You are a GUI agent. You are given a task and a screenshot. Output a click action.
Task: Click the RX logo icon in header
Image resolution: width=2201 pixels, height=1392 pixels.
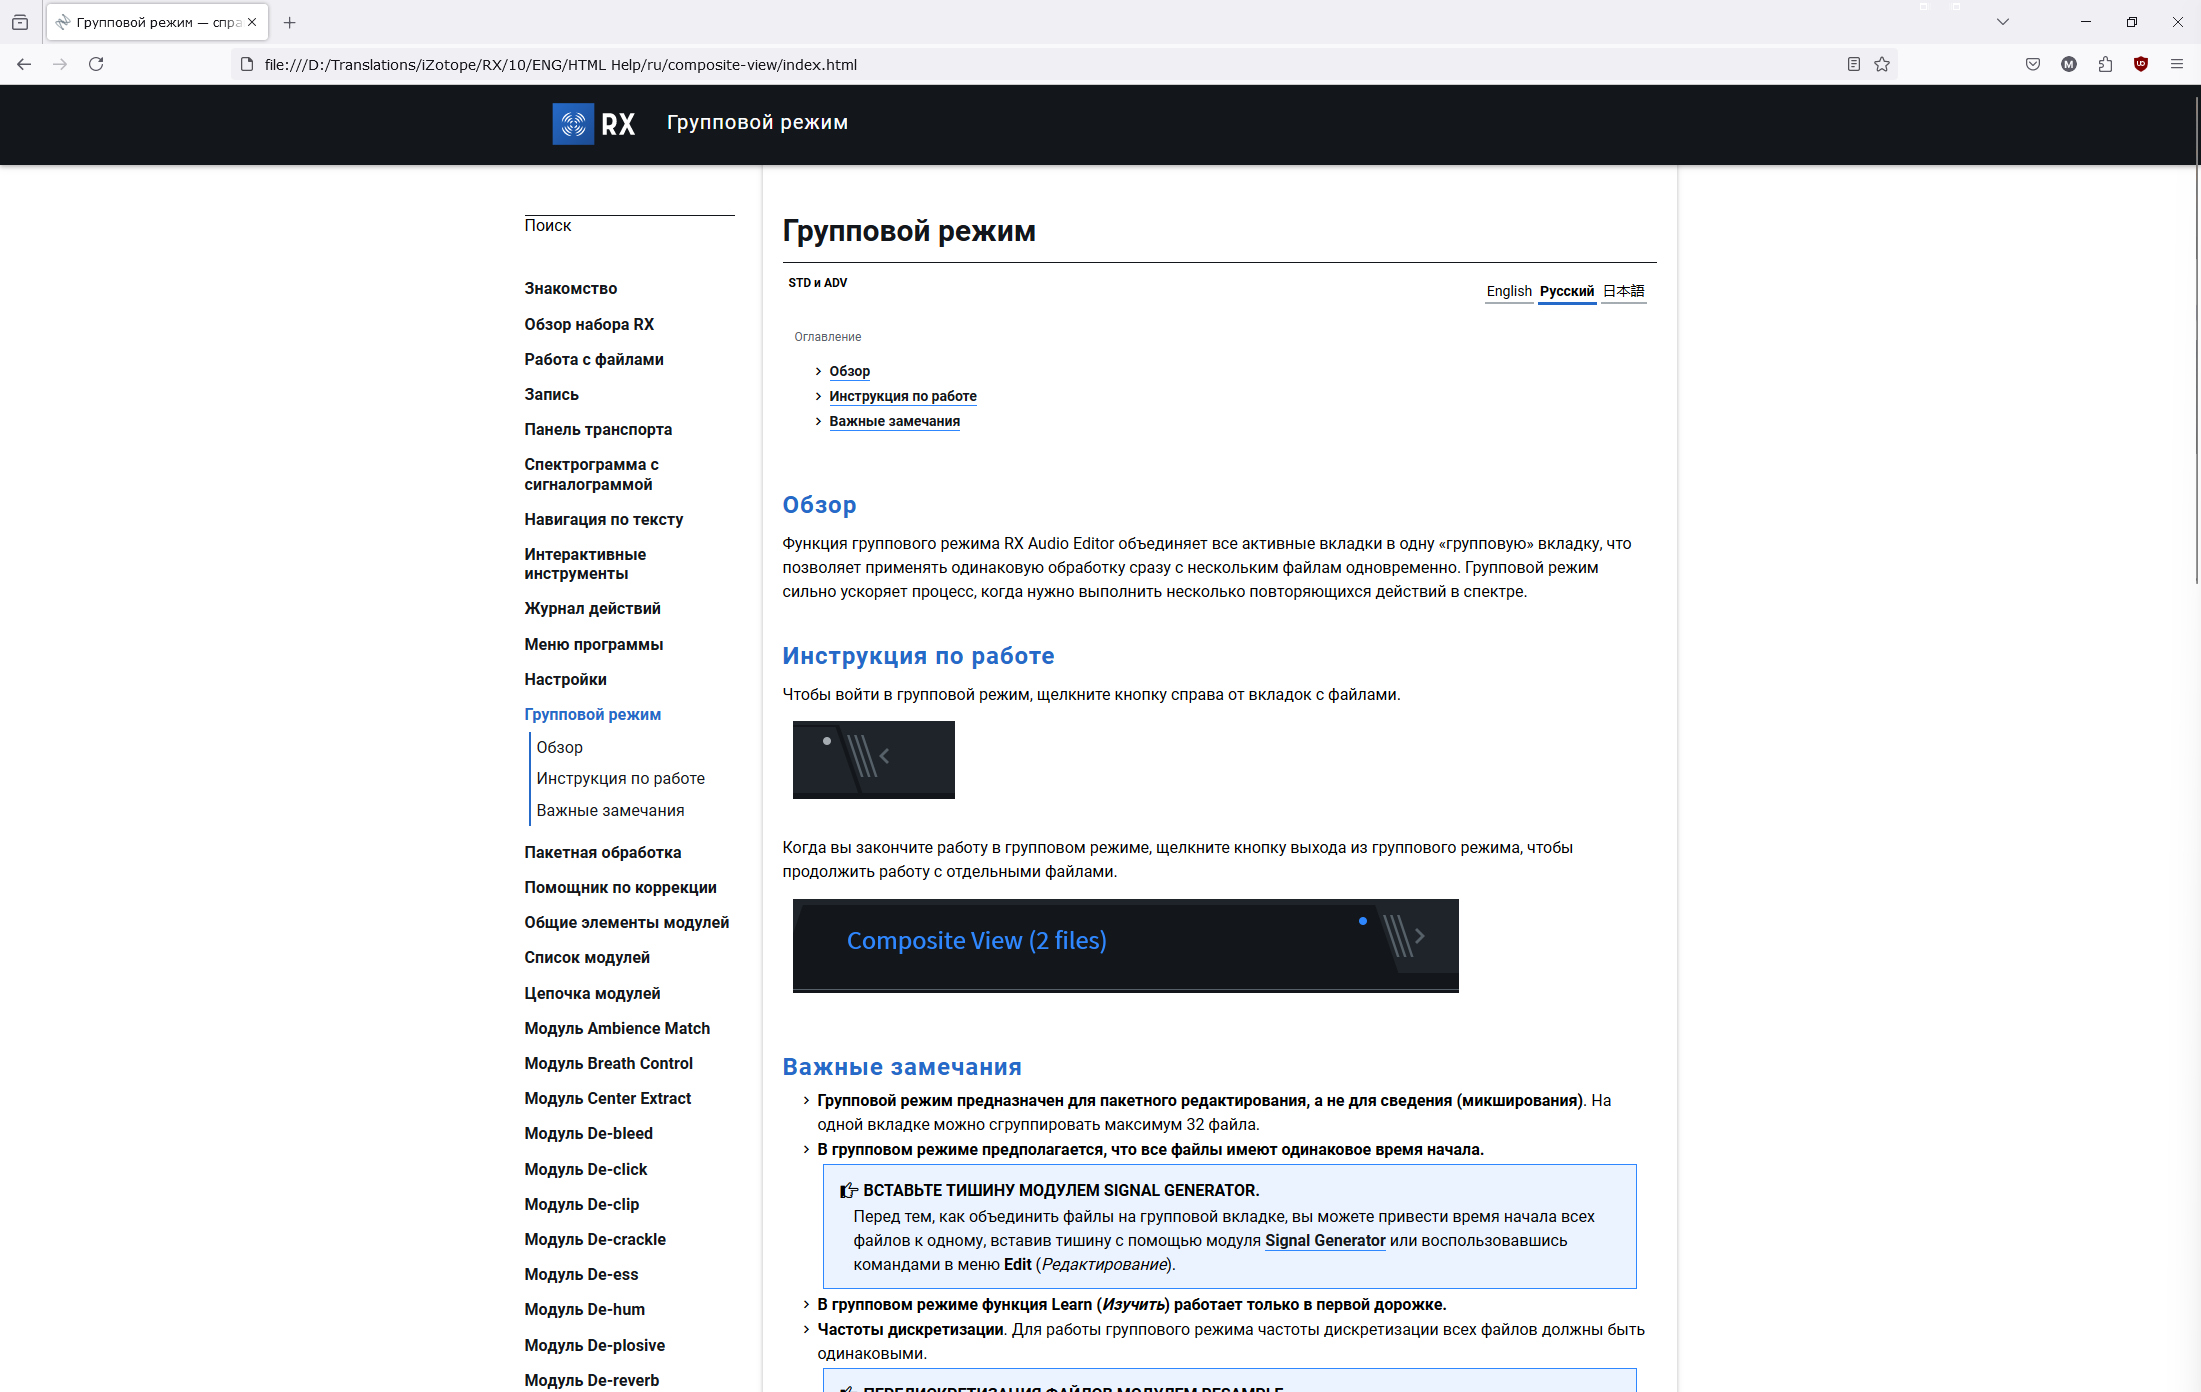(573, 124)
